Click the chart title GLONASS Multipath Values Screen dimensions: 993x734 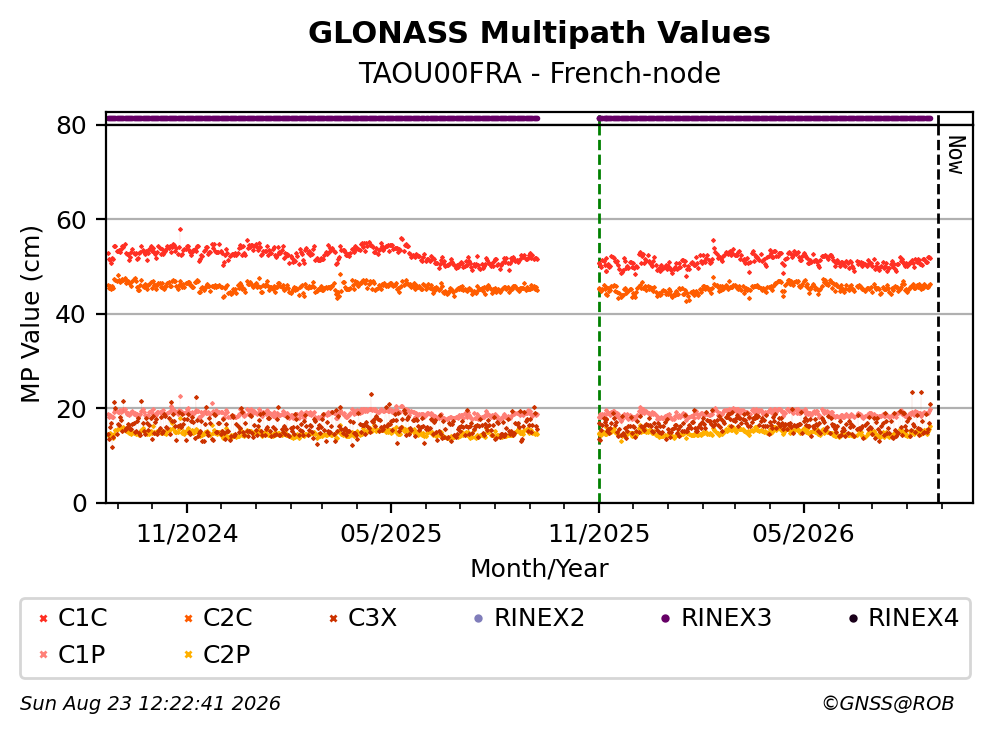click(x=539, y=33)
